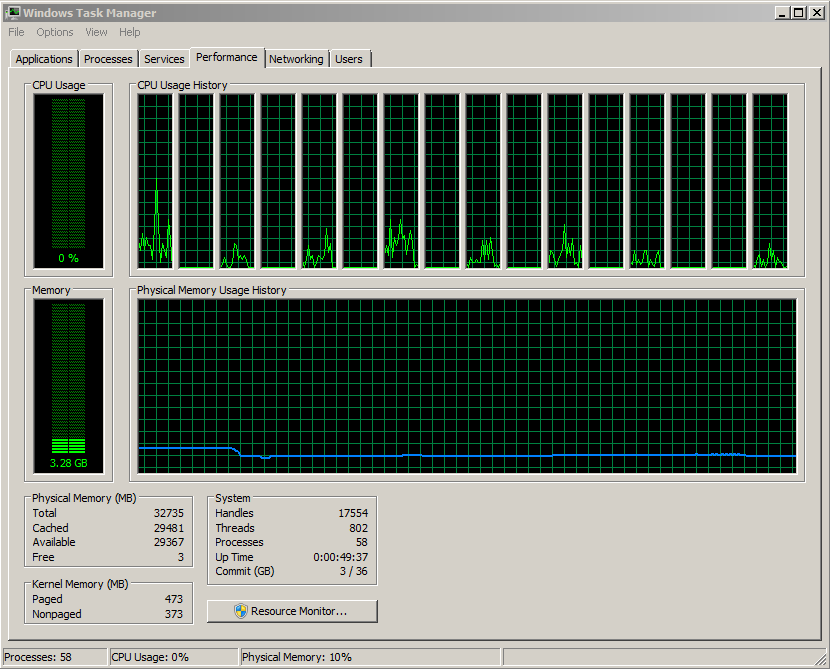The image size is (830, 669).
Task: Switch to the Networking tab
Action: click(296, 59)
